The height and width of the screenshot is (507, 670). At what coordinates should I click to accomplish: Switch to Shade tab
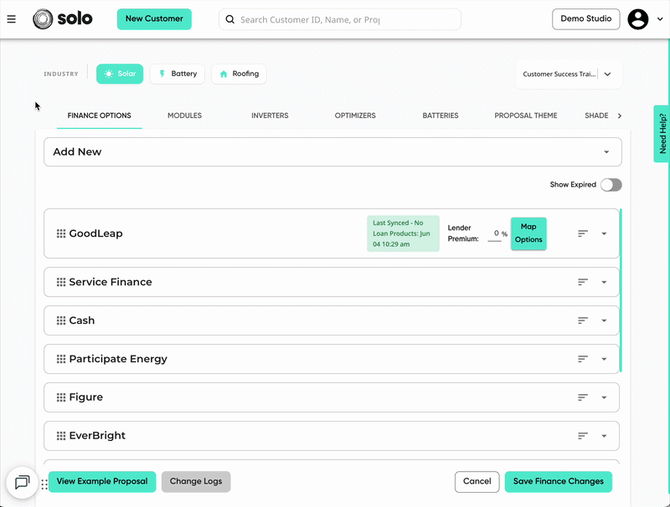point(596,116)
